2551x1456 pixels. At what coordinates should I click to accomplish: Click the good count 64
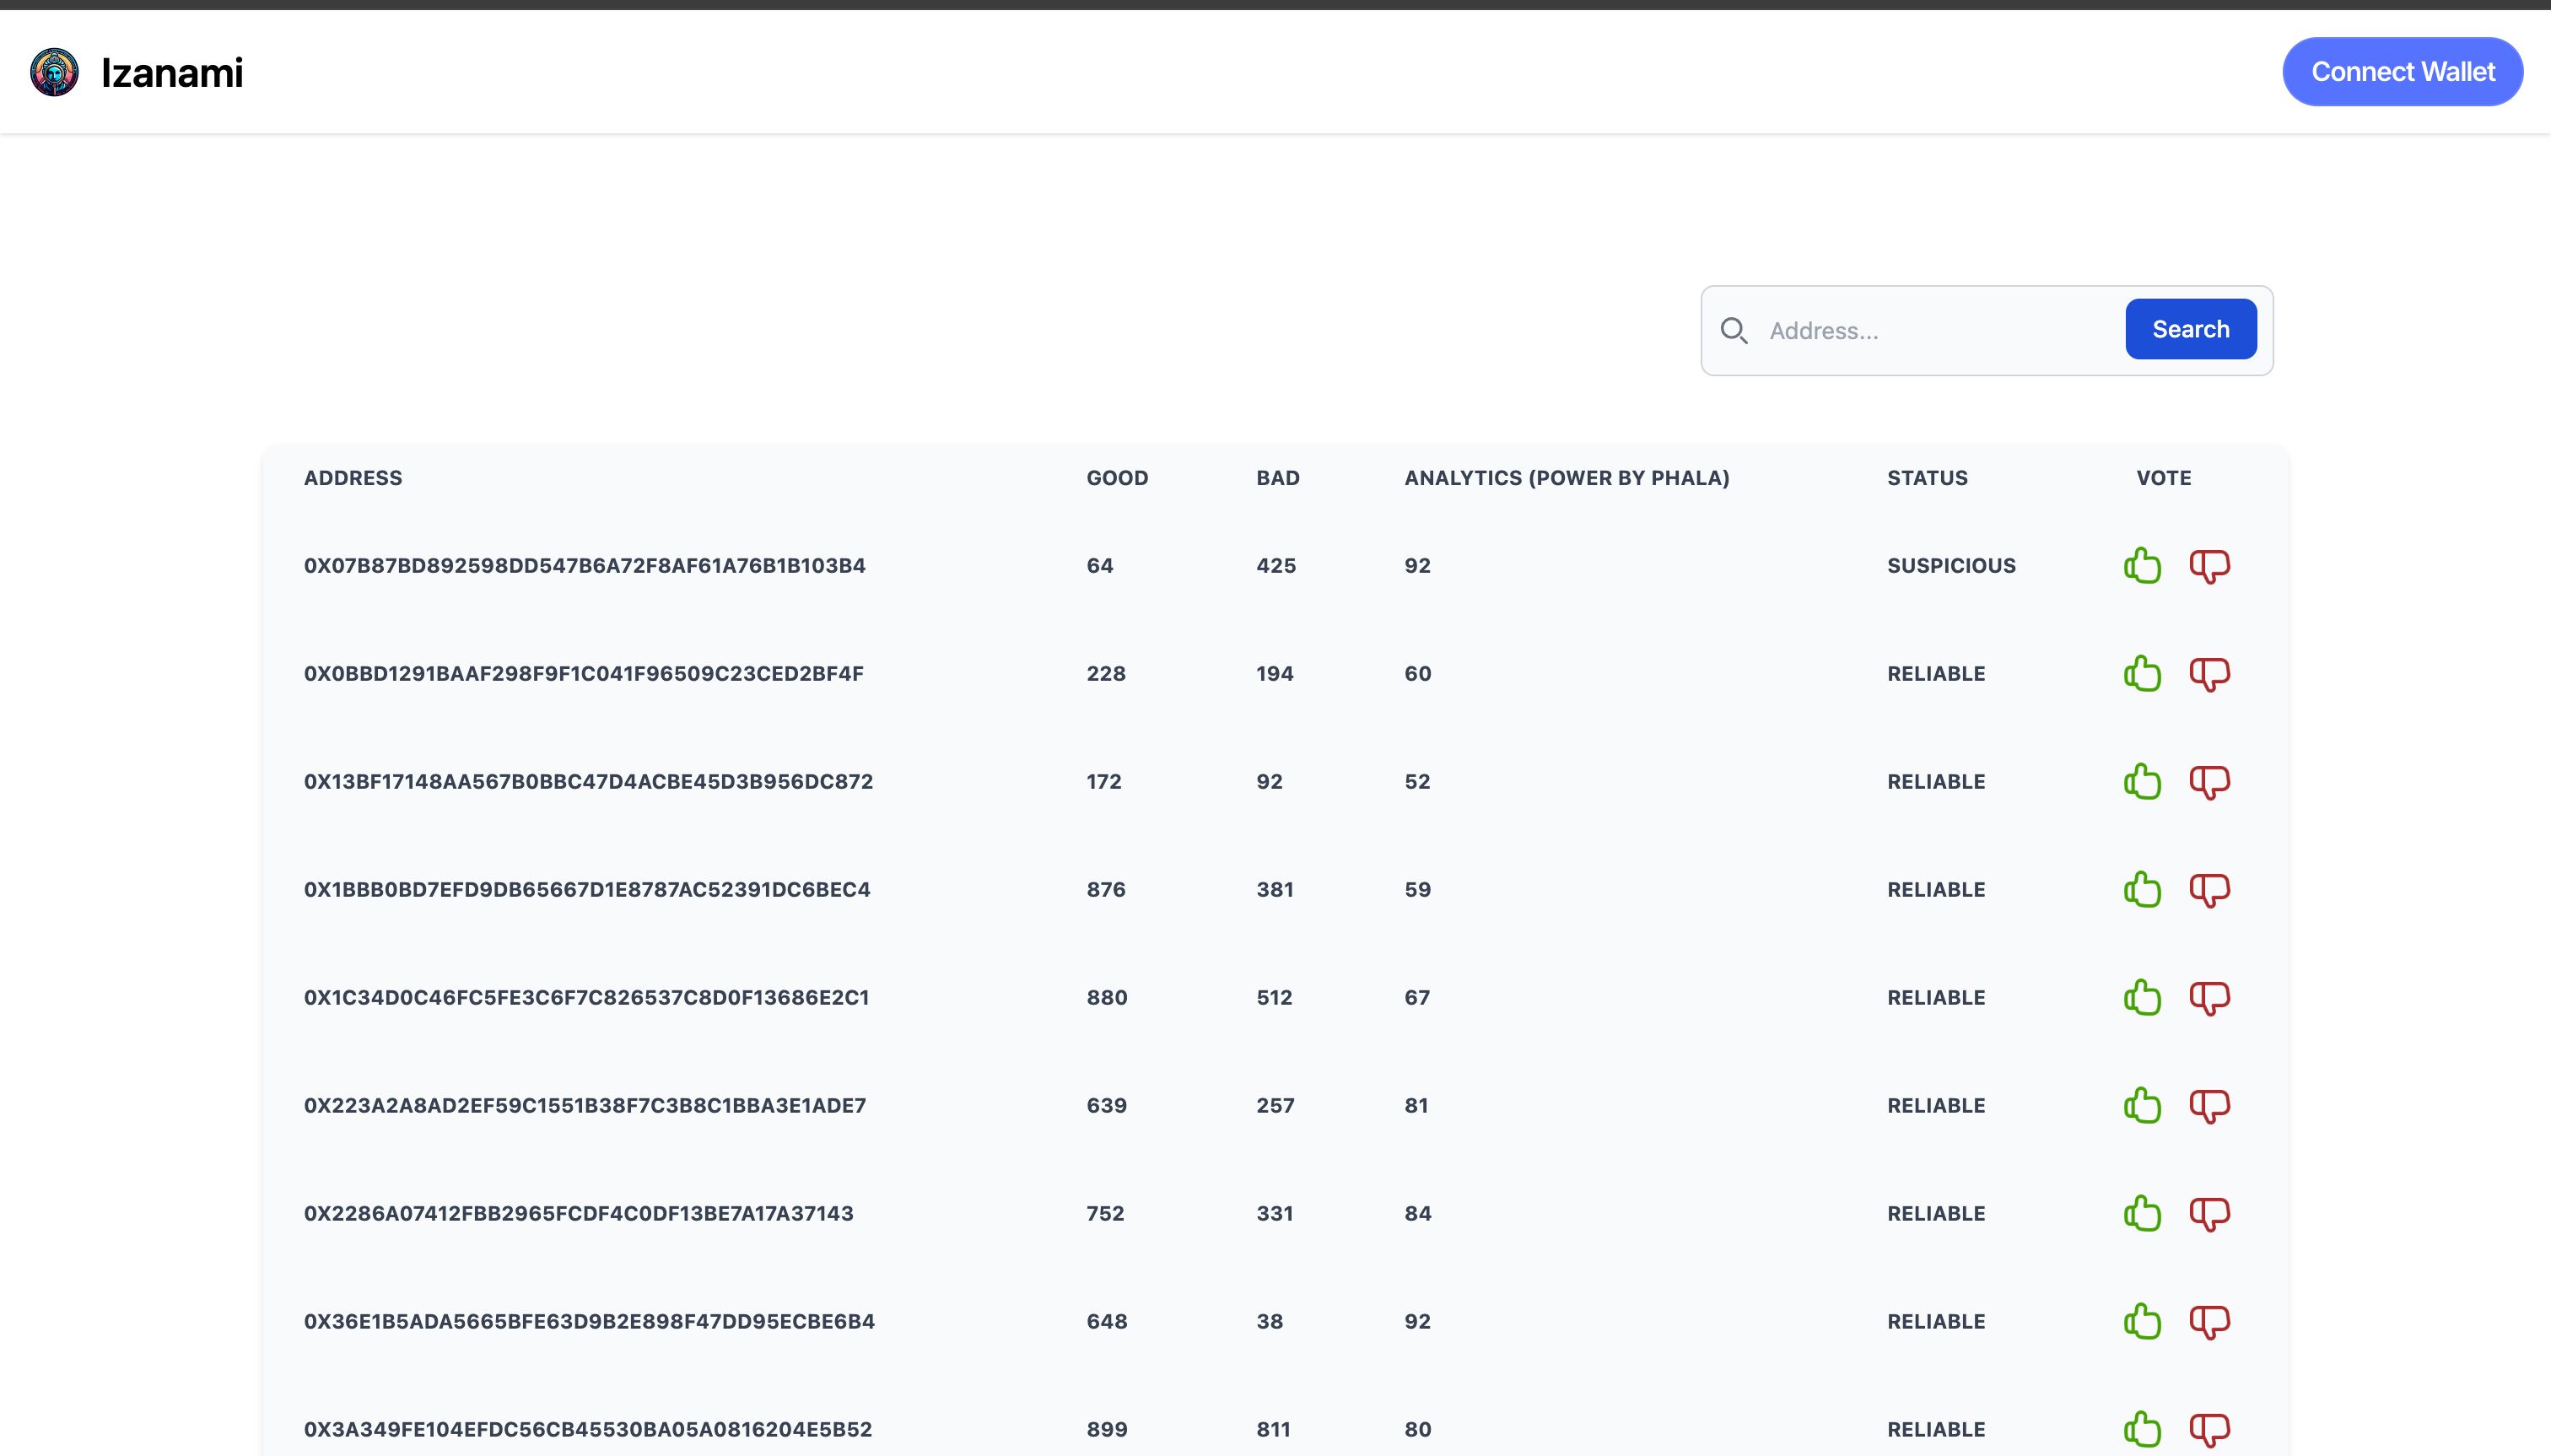(x=1100, y=566)
